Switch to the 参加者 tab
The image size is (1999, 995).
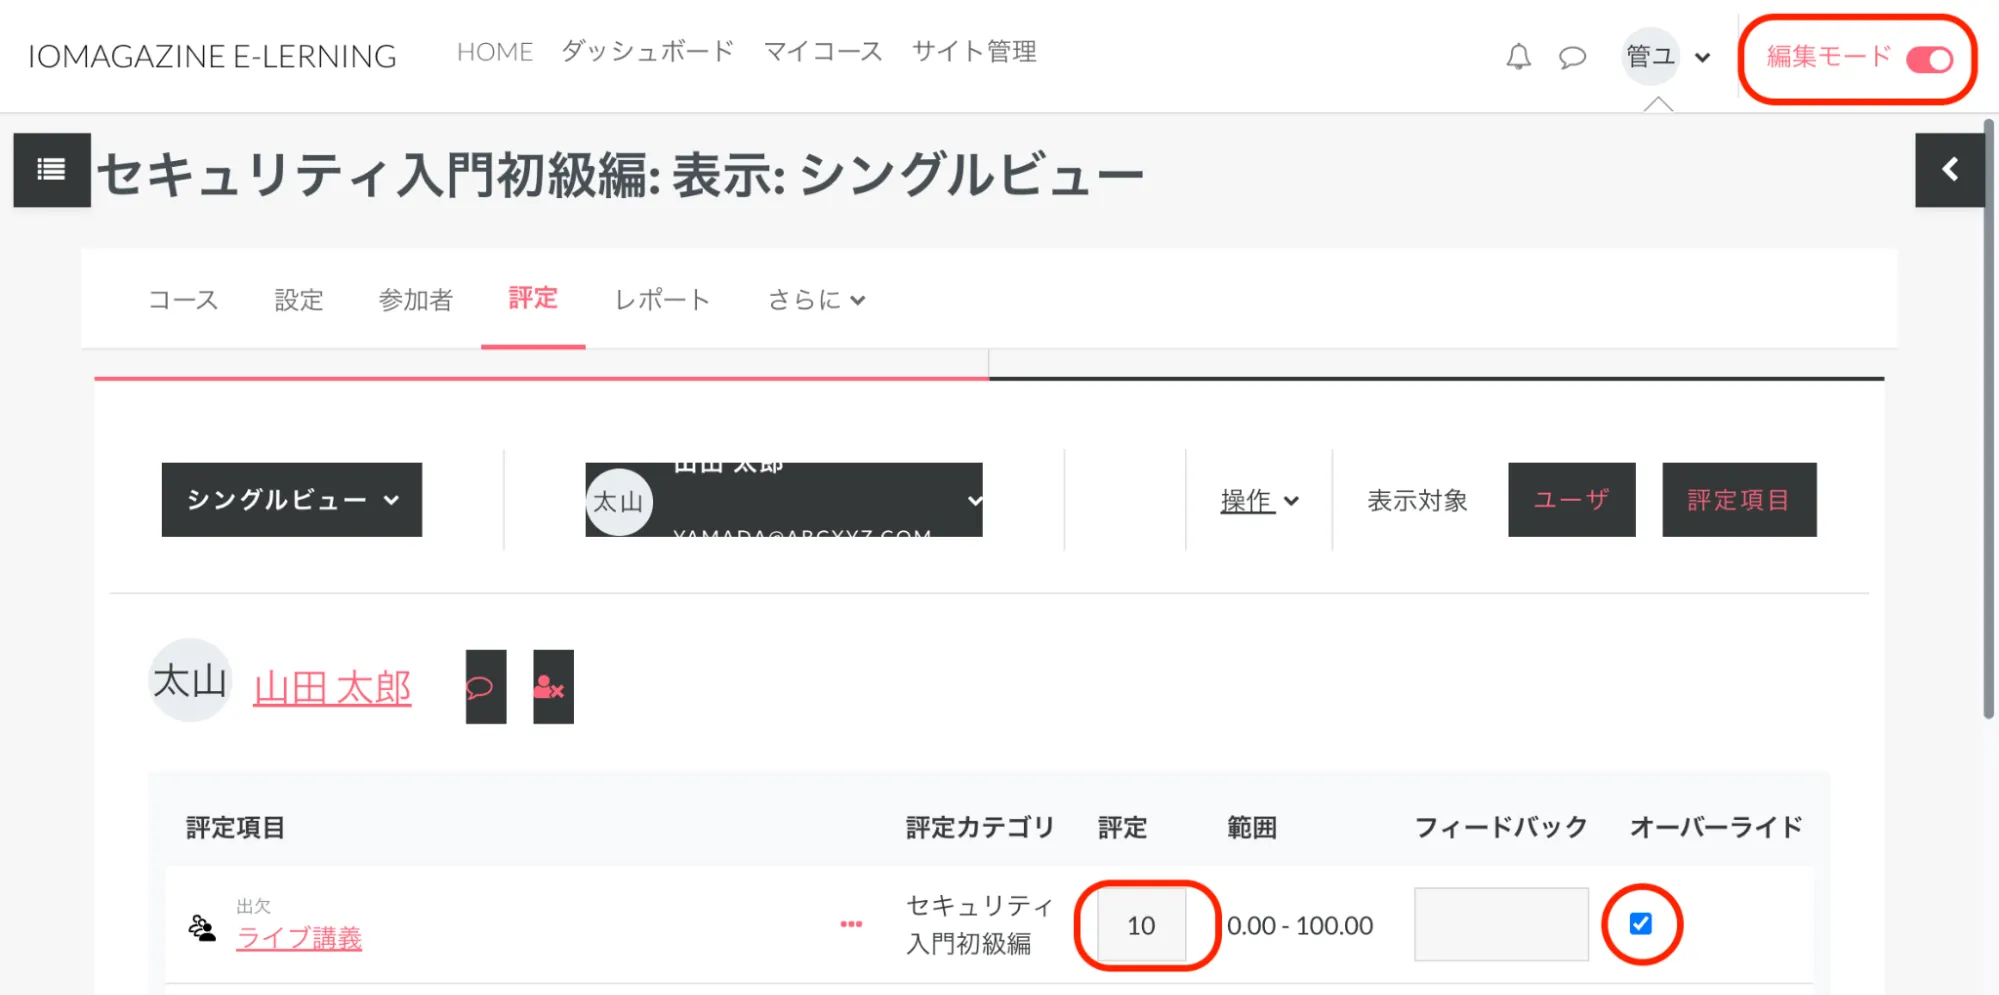point(416,300)
